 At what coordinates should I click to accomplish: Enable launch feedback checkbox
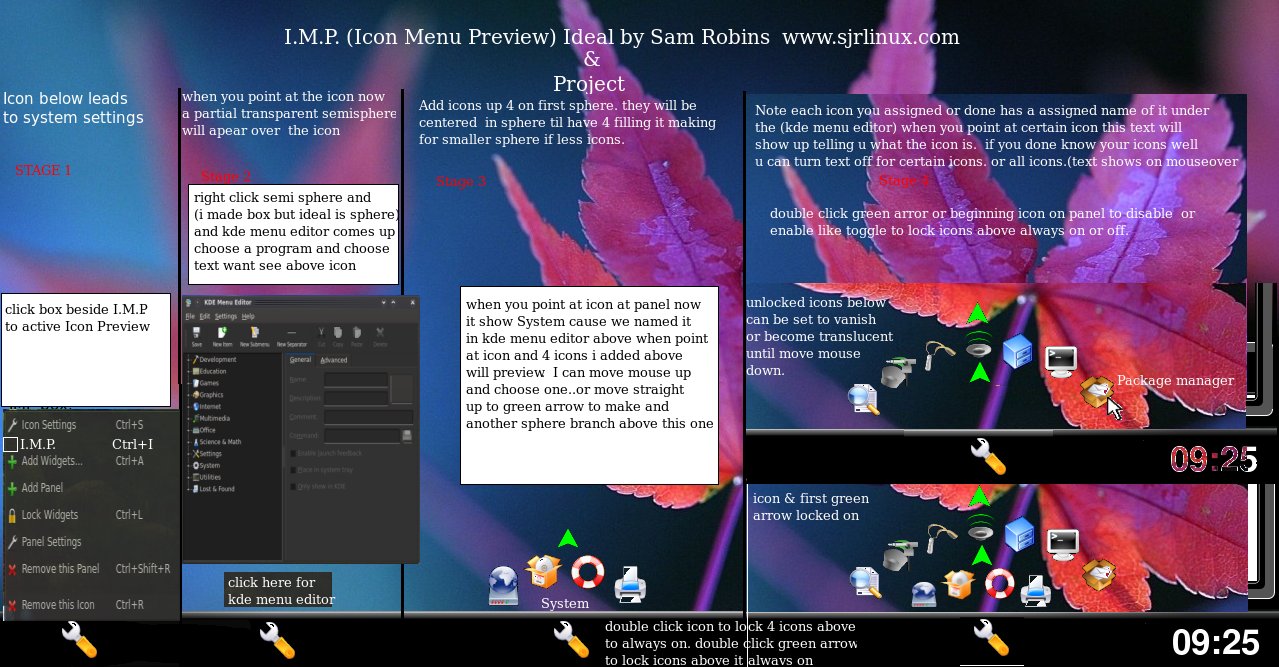293,453
